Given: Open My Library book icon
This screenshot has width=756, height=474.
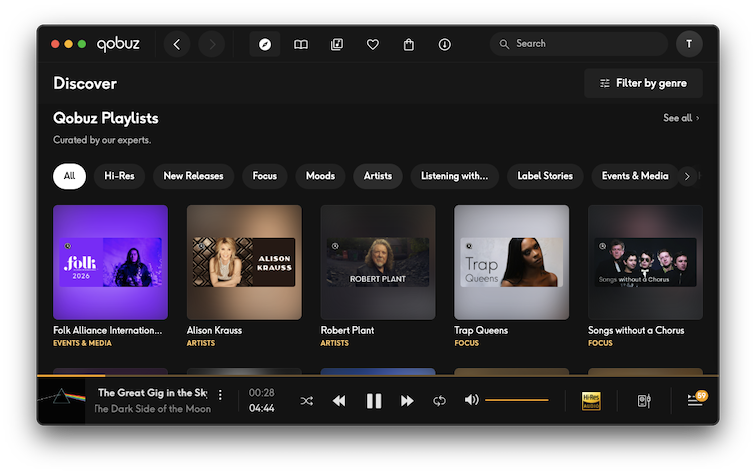Looking at the screenshot, I should click(x=300, y=44).
